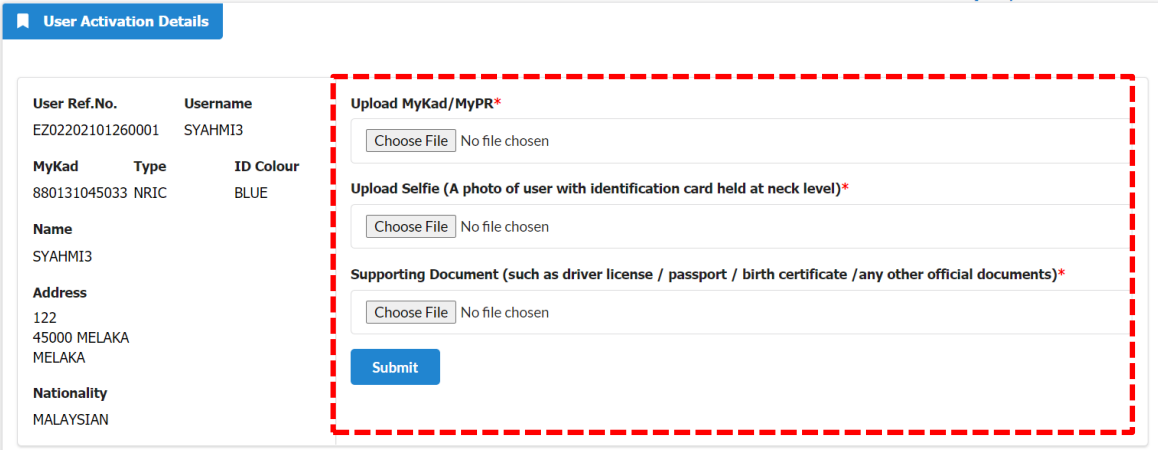Click the BLUE value under ID Colour
Viewport: 1158px width, 452px height.
click(x=250, y=194)
